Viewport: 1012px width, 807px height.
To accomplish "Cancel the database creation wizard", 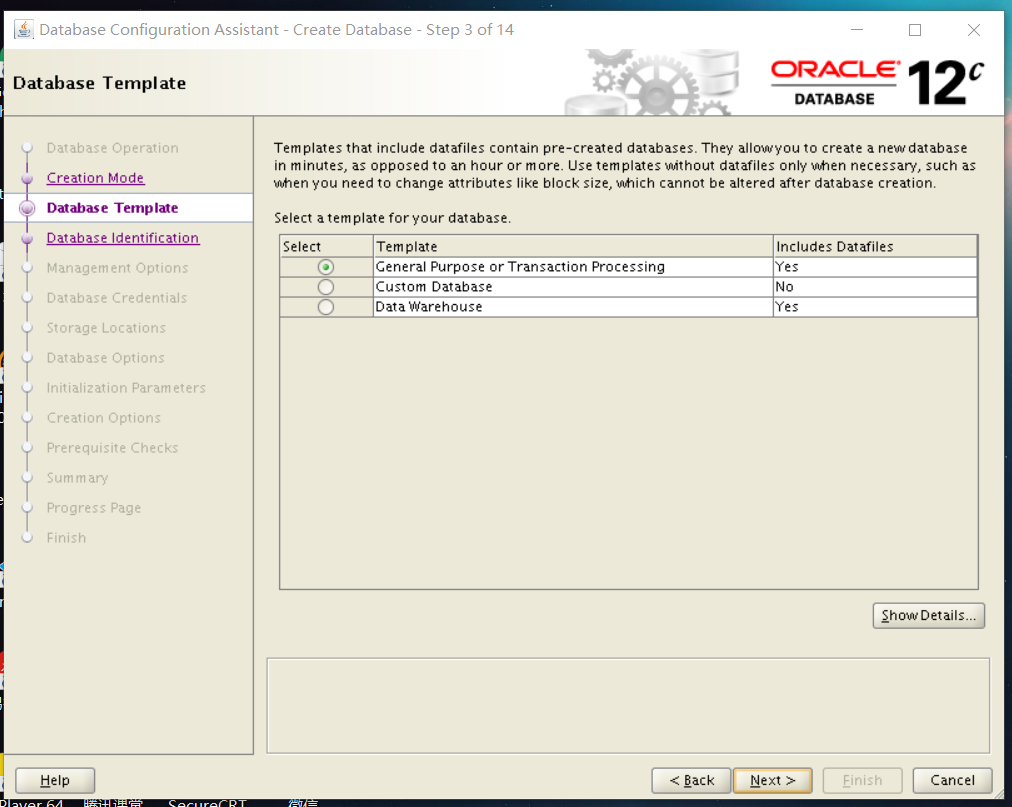I will point(951,780).
